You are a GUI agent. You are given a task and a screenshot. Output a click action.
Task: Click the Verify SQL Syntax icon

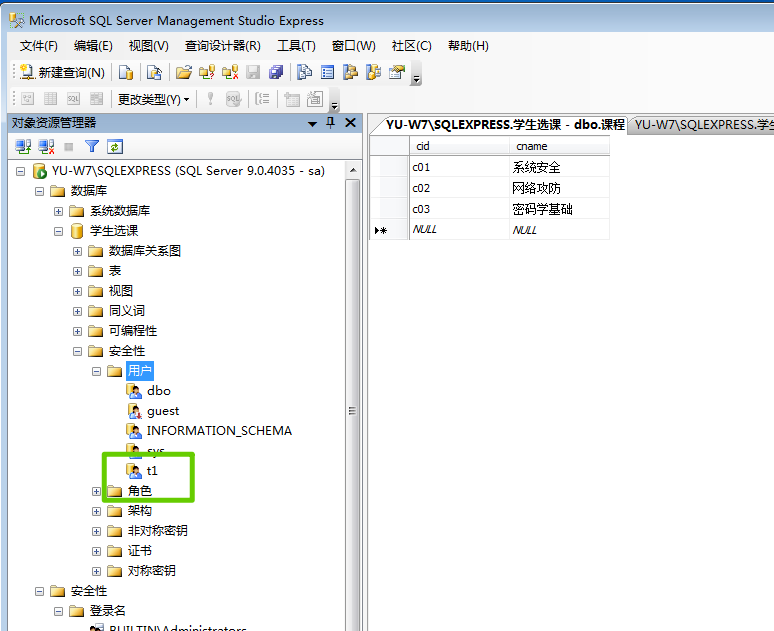coord(233,99)
